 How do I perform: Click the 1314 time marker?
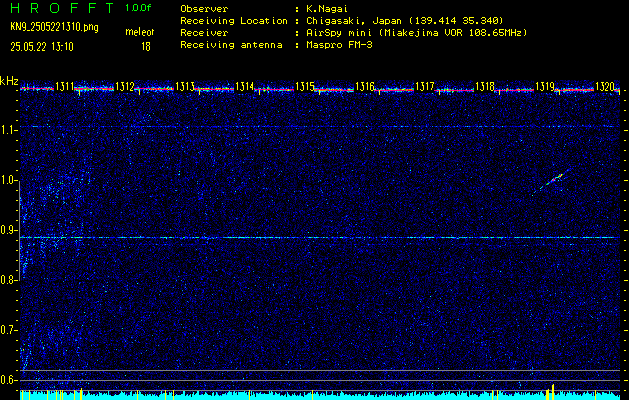[x=244, y=86]
